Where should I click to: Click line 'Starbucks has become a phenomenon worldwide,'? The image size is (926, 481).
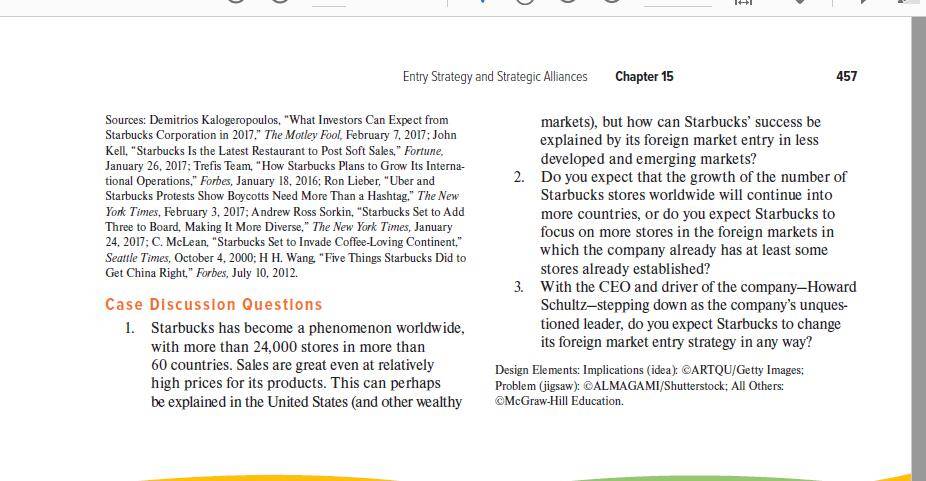click(x=308, y=328)
